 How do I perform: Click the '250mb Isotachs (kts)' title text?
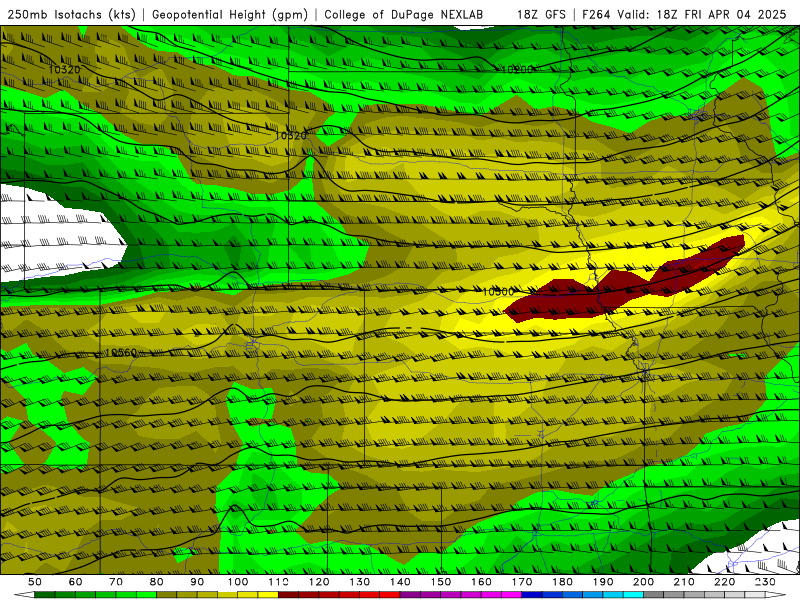pyautogui.click(x=71, y=14)
